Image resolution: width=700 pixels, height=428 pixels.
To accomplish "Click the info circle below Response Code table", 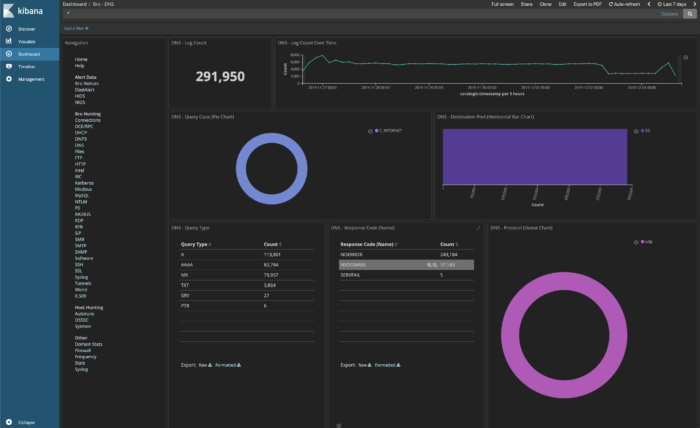I will pos(339,425).
